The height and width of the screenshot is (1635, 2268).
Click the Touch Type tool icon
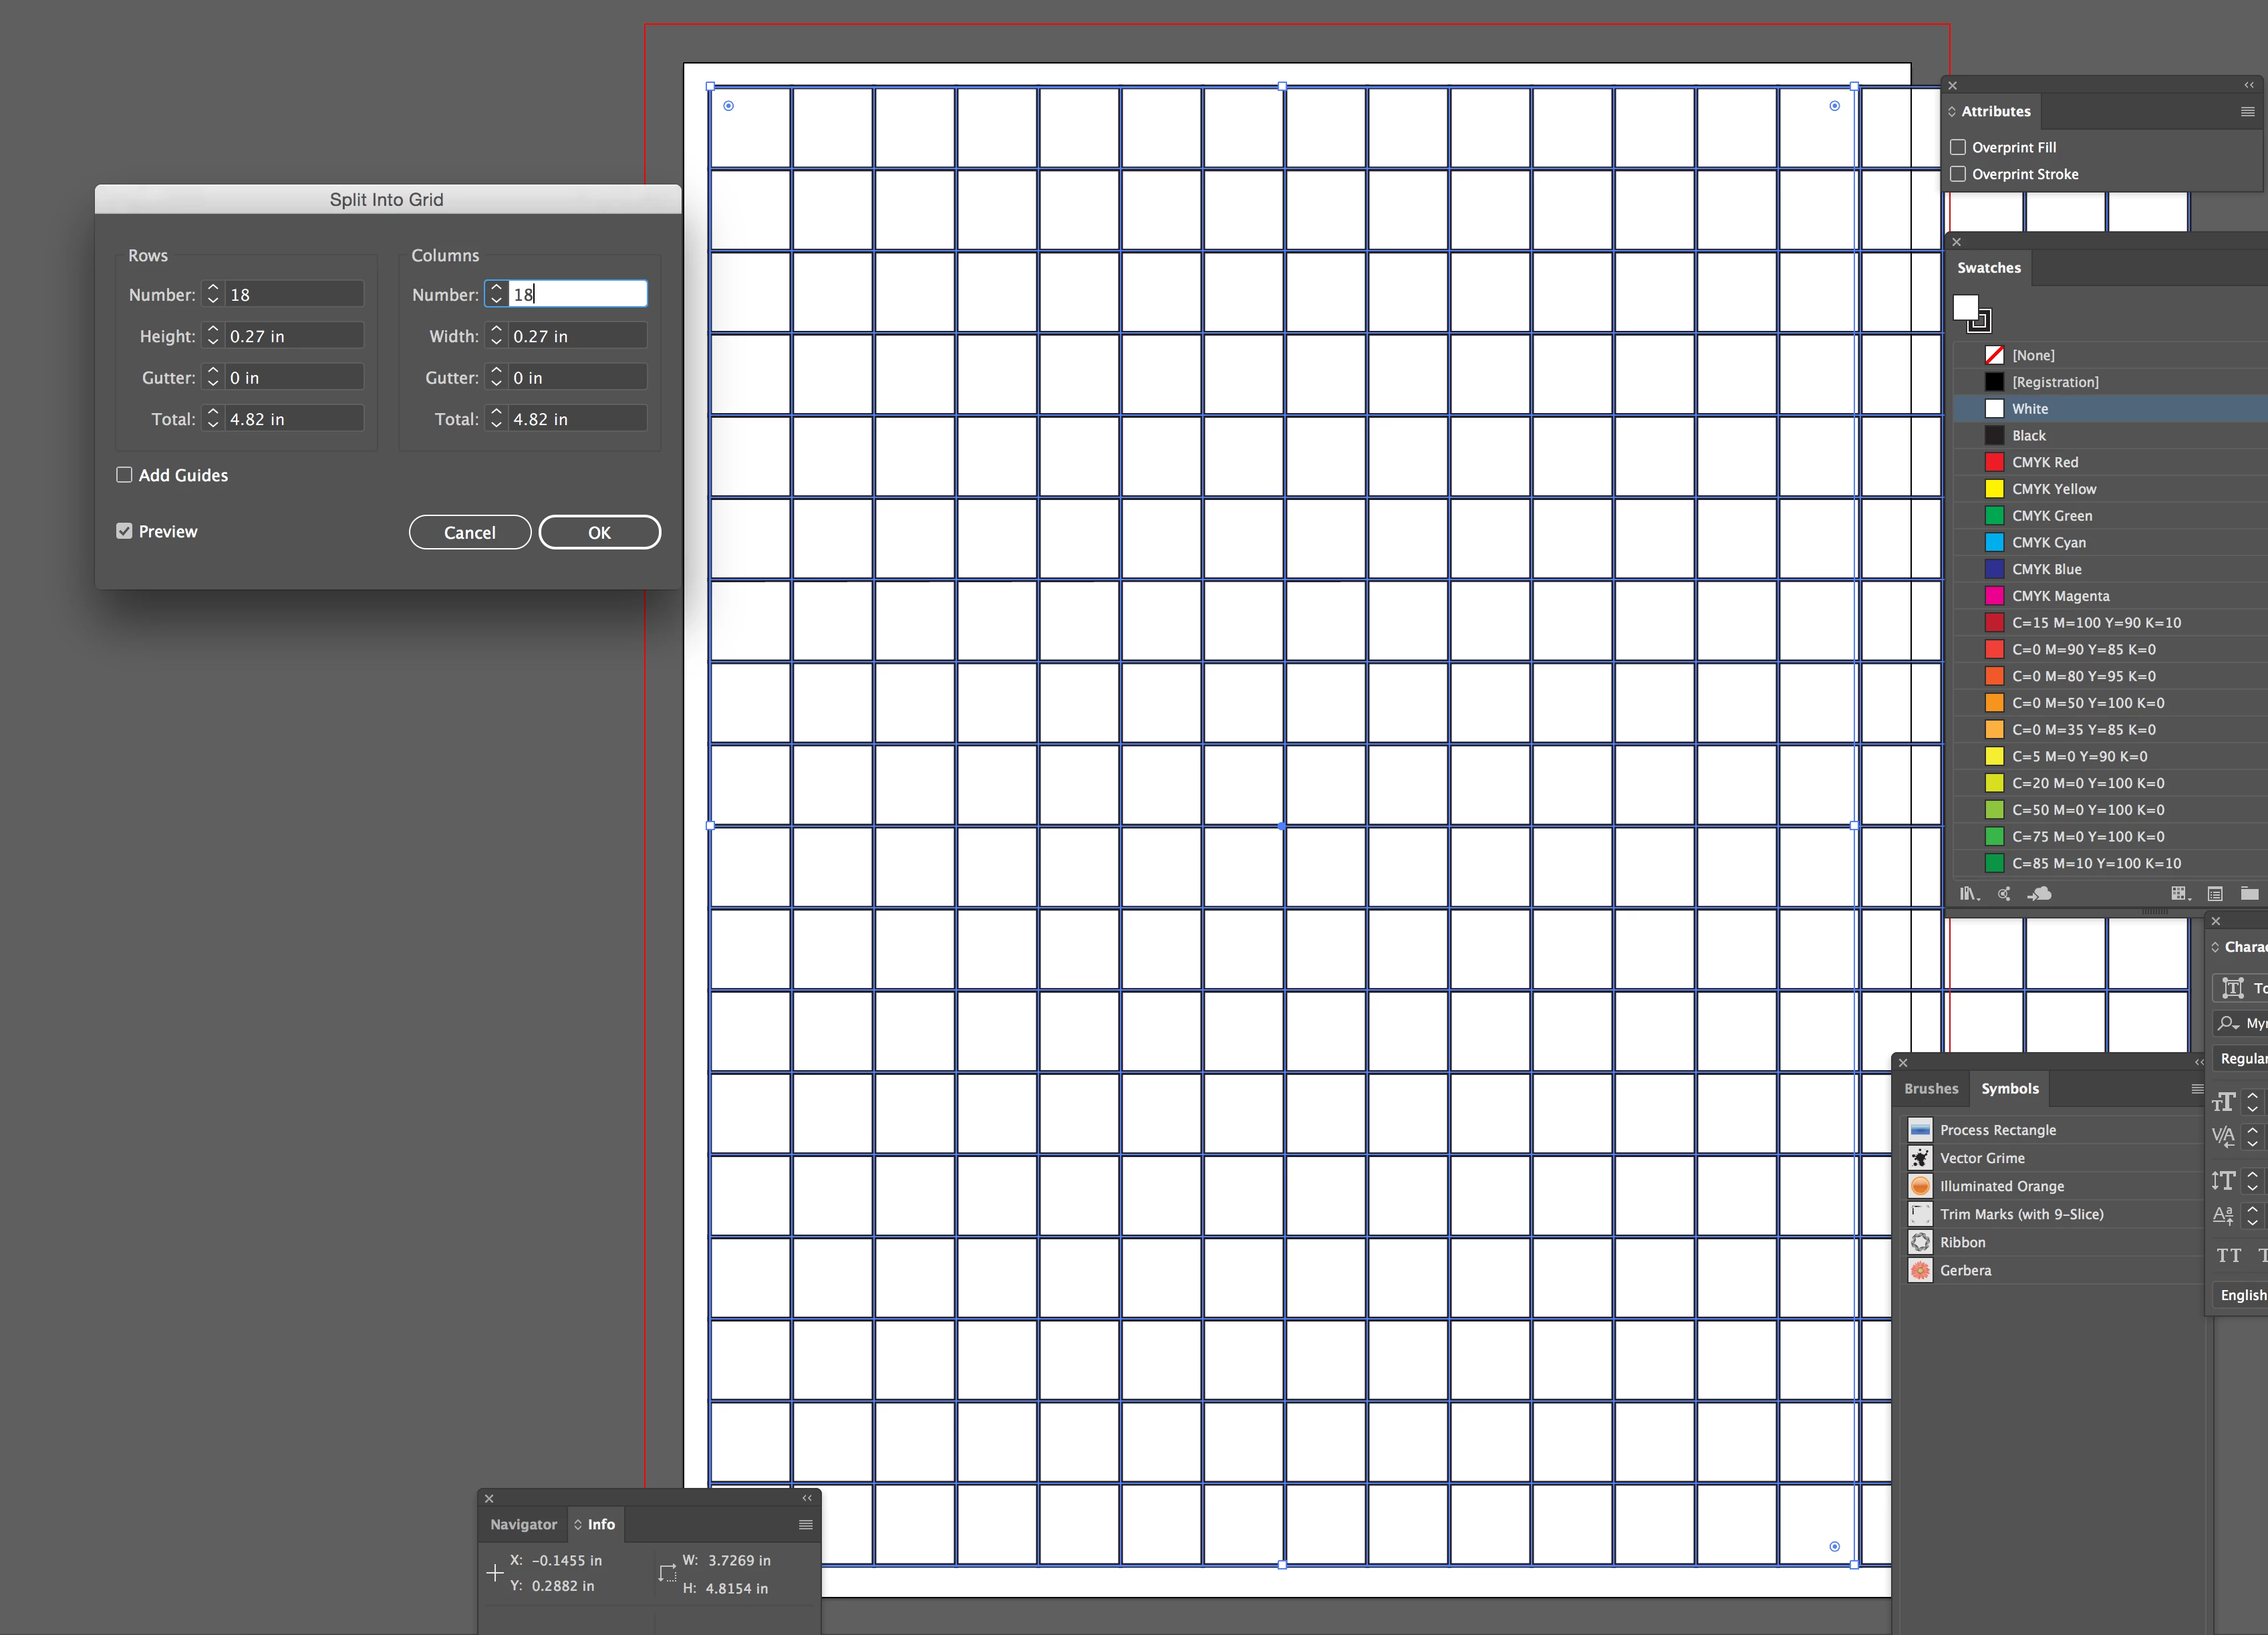click(2233, 988)
